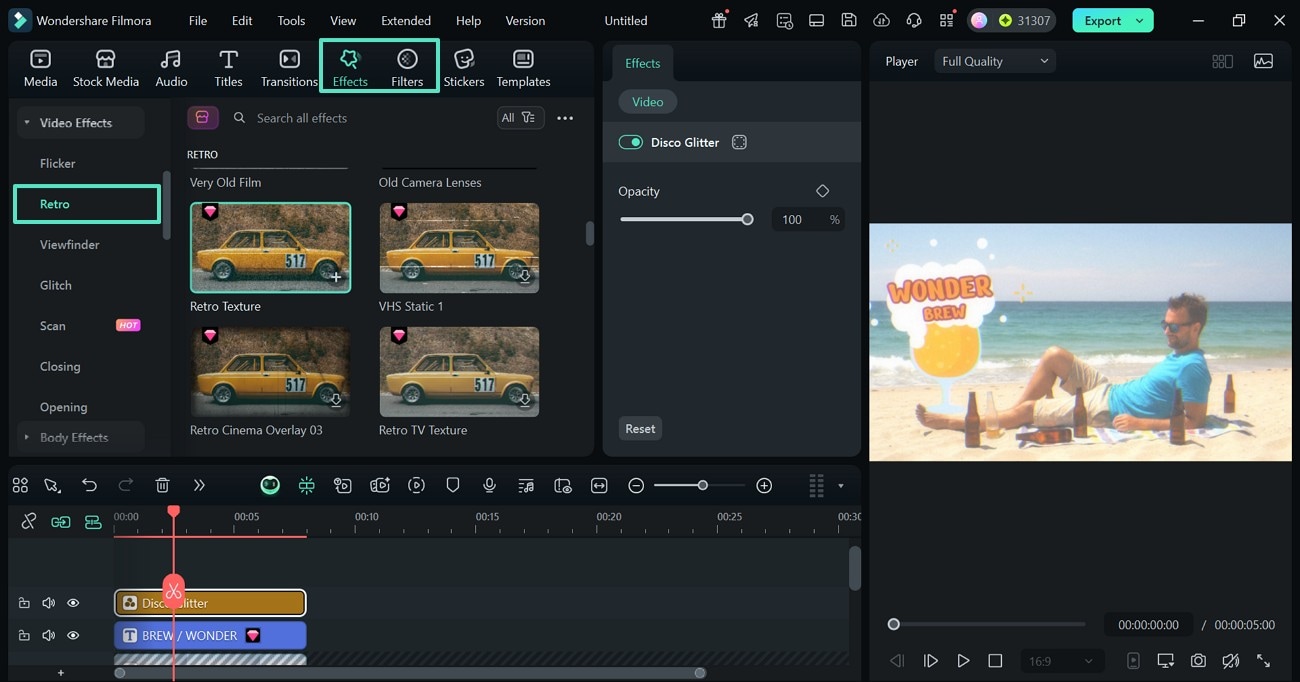Click the cloud upload icon

881,20
